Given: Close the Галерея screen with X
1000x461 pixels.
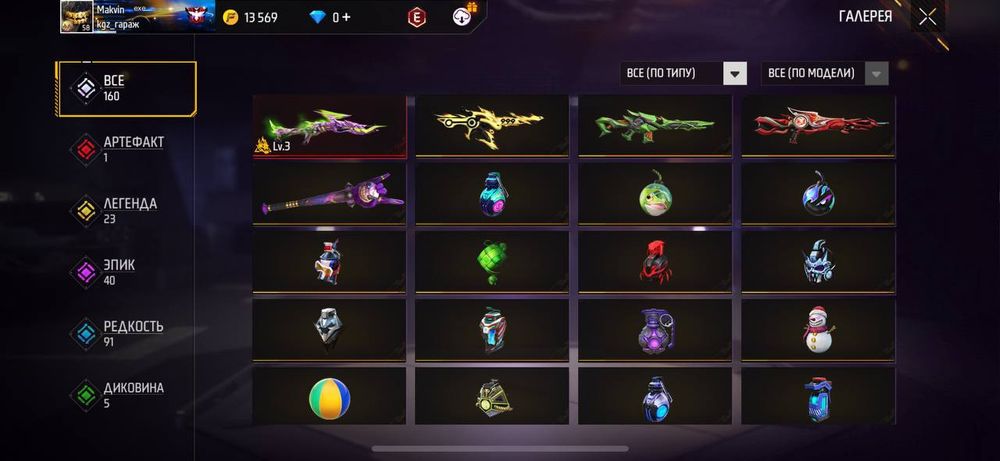Looking at the screenshot, I should coord(928,17).
